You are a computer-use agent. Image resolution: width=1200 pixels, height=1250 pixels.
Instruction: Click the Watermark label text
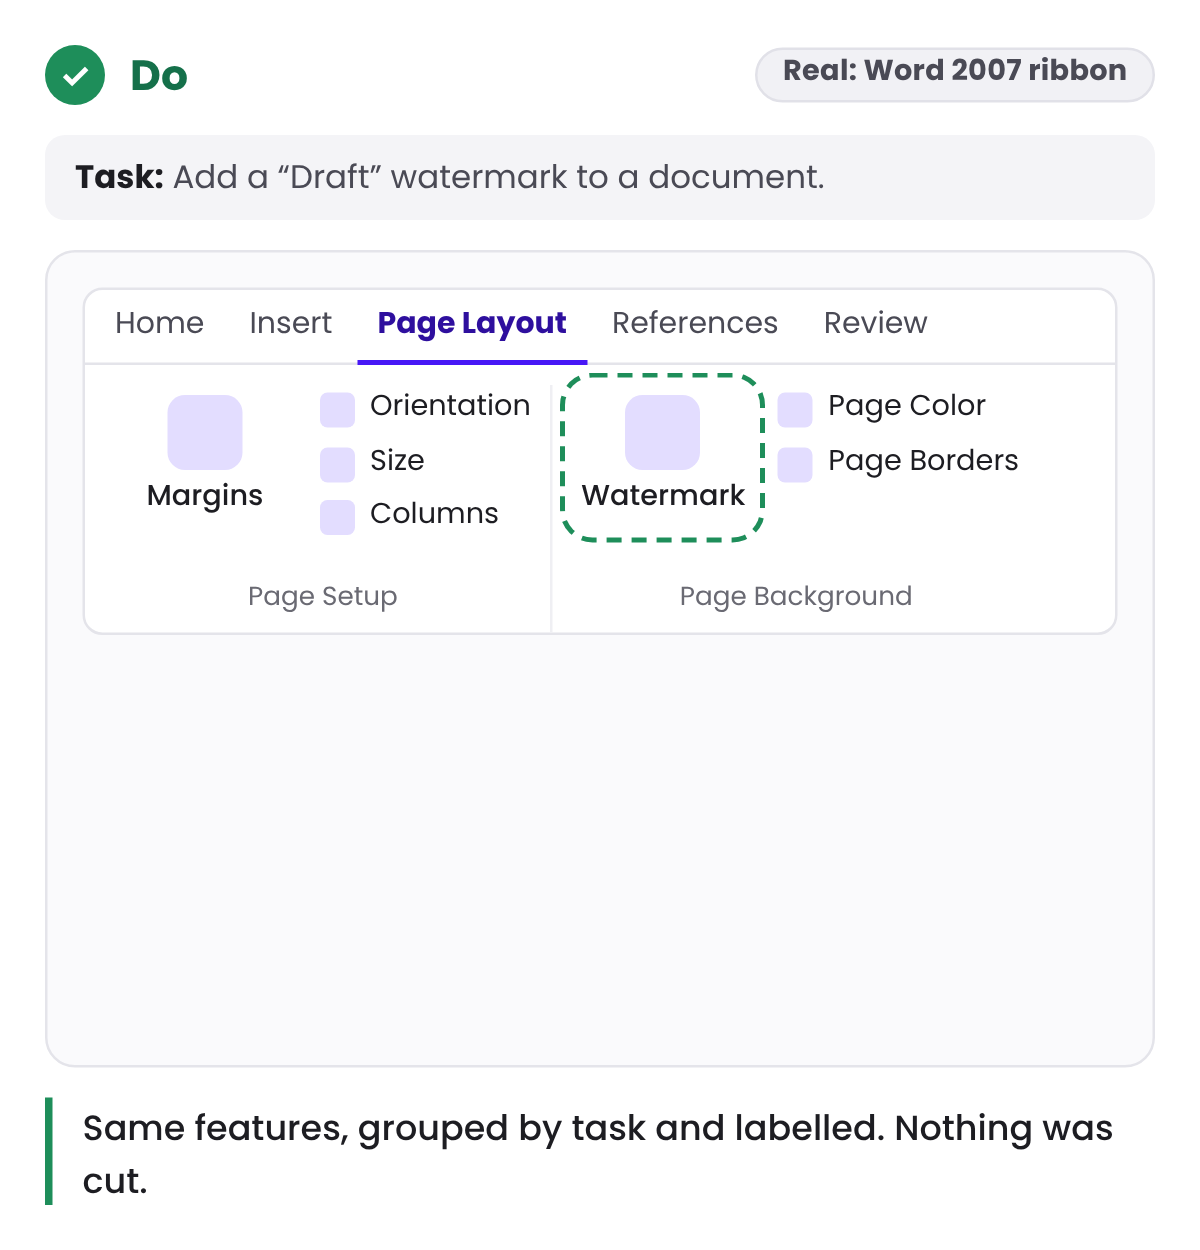[x=663, y=495]
